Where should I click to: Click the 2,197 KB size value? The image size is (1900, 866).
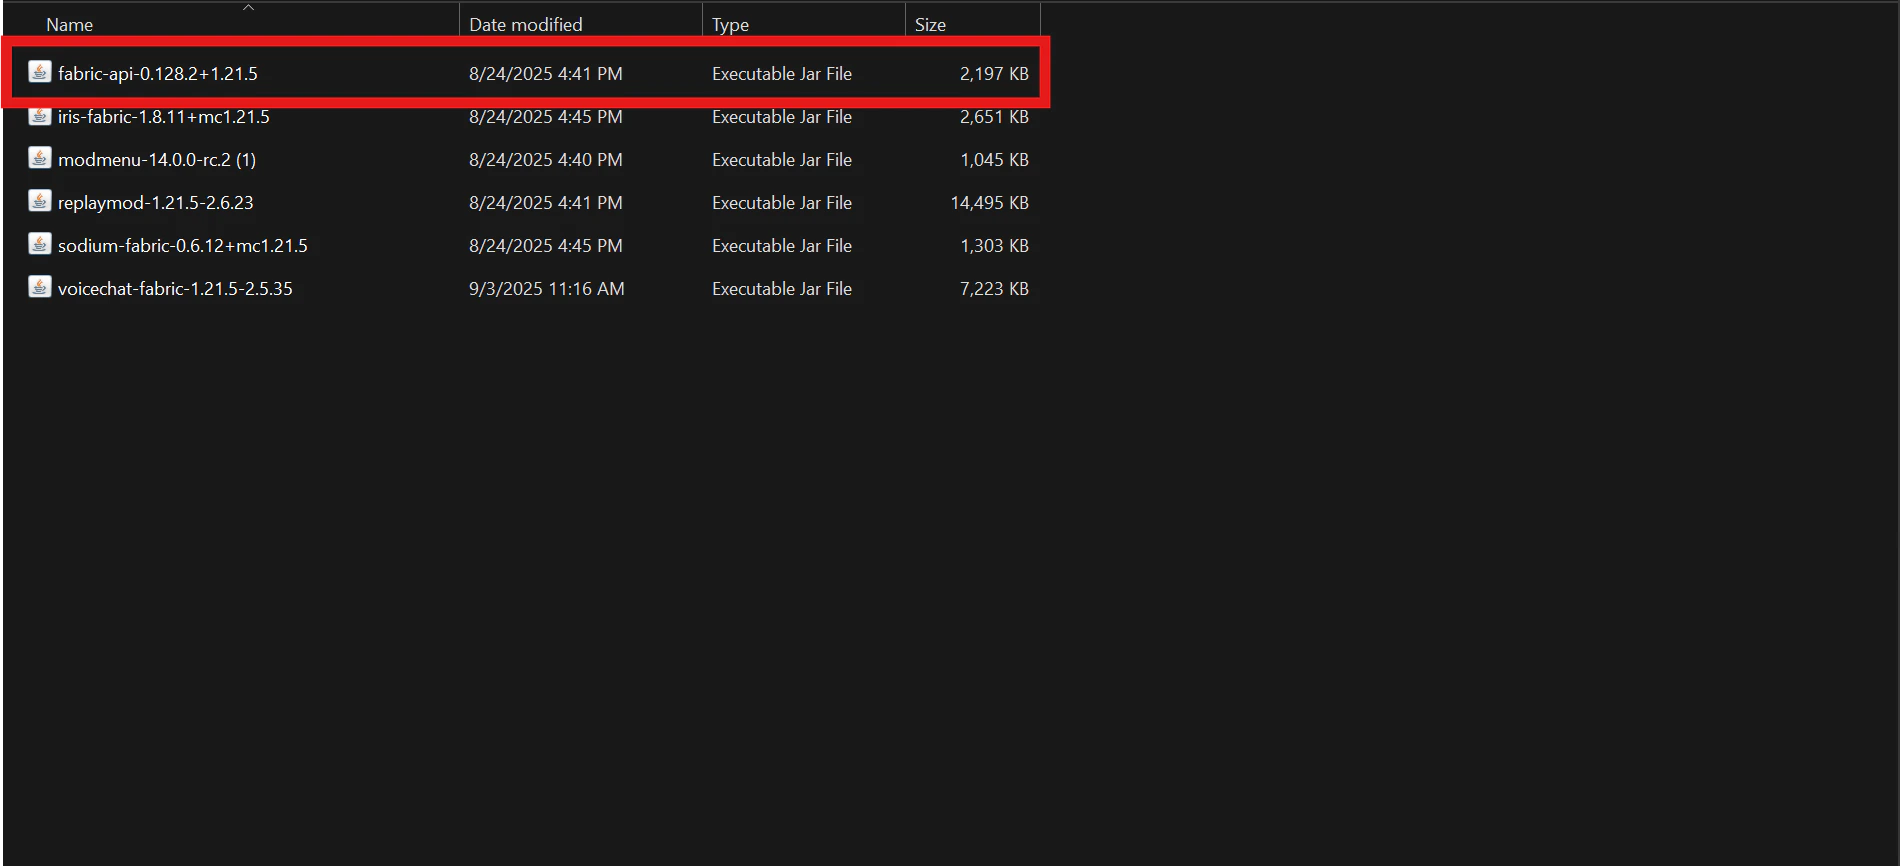pos(994,74)
